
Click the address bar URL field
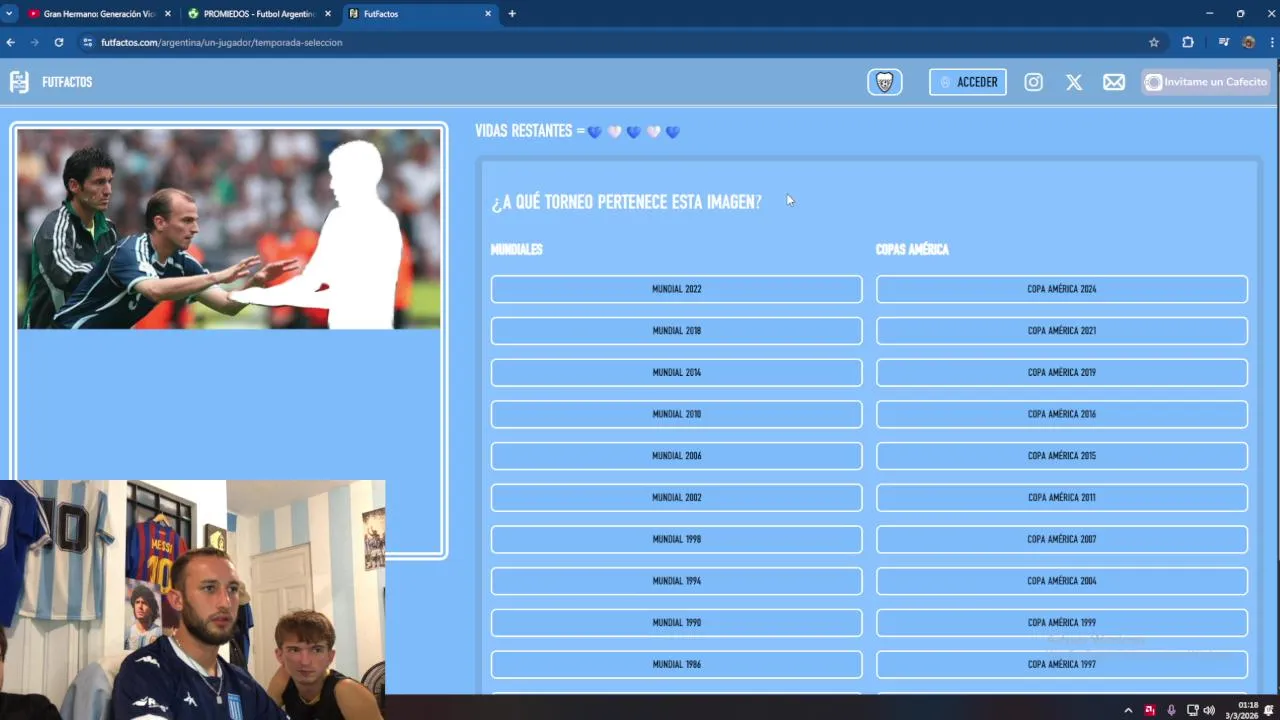coord(620,42)
